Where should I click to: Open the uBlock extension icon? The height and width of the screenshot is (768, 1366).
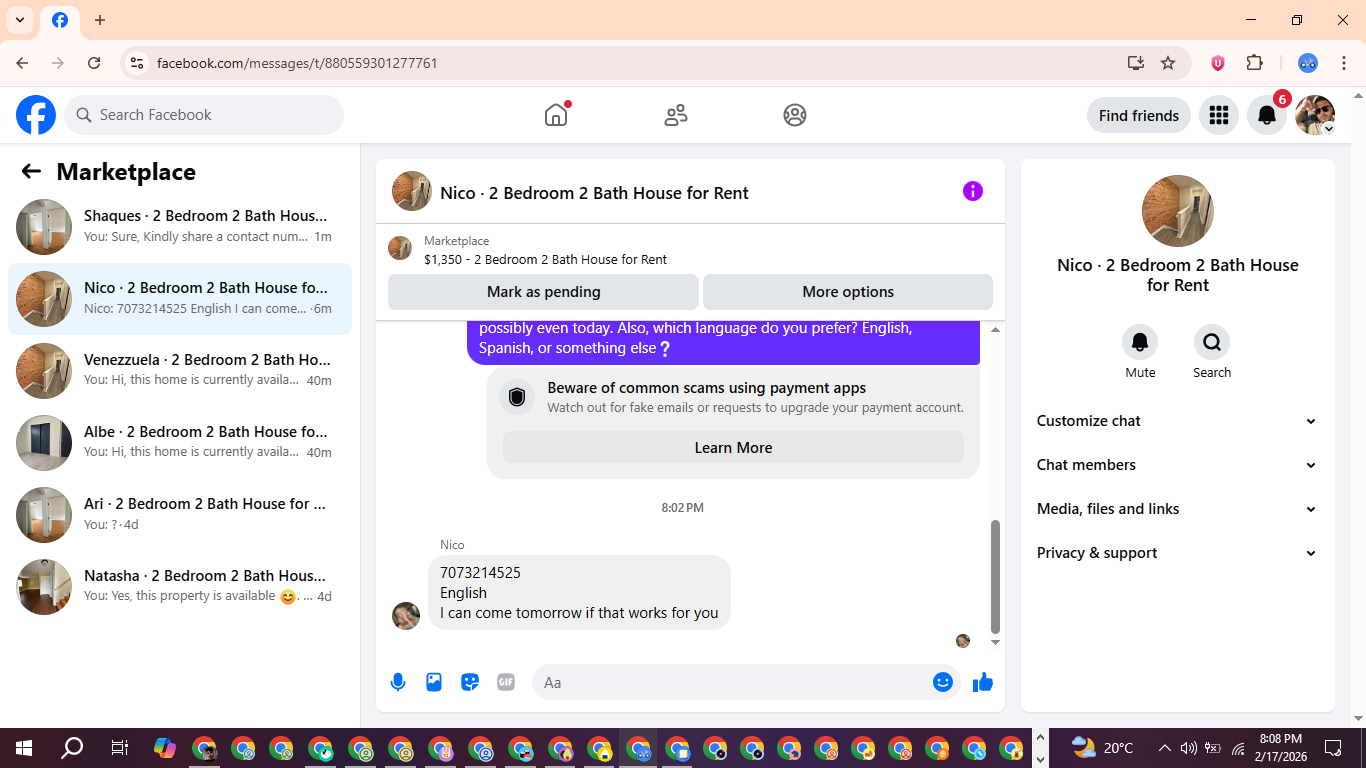point(1218,63)
